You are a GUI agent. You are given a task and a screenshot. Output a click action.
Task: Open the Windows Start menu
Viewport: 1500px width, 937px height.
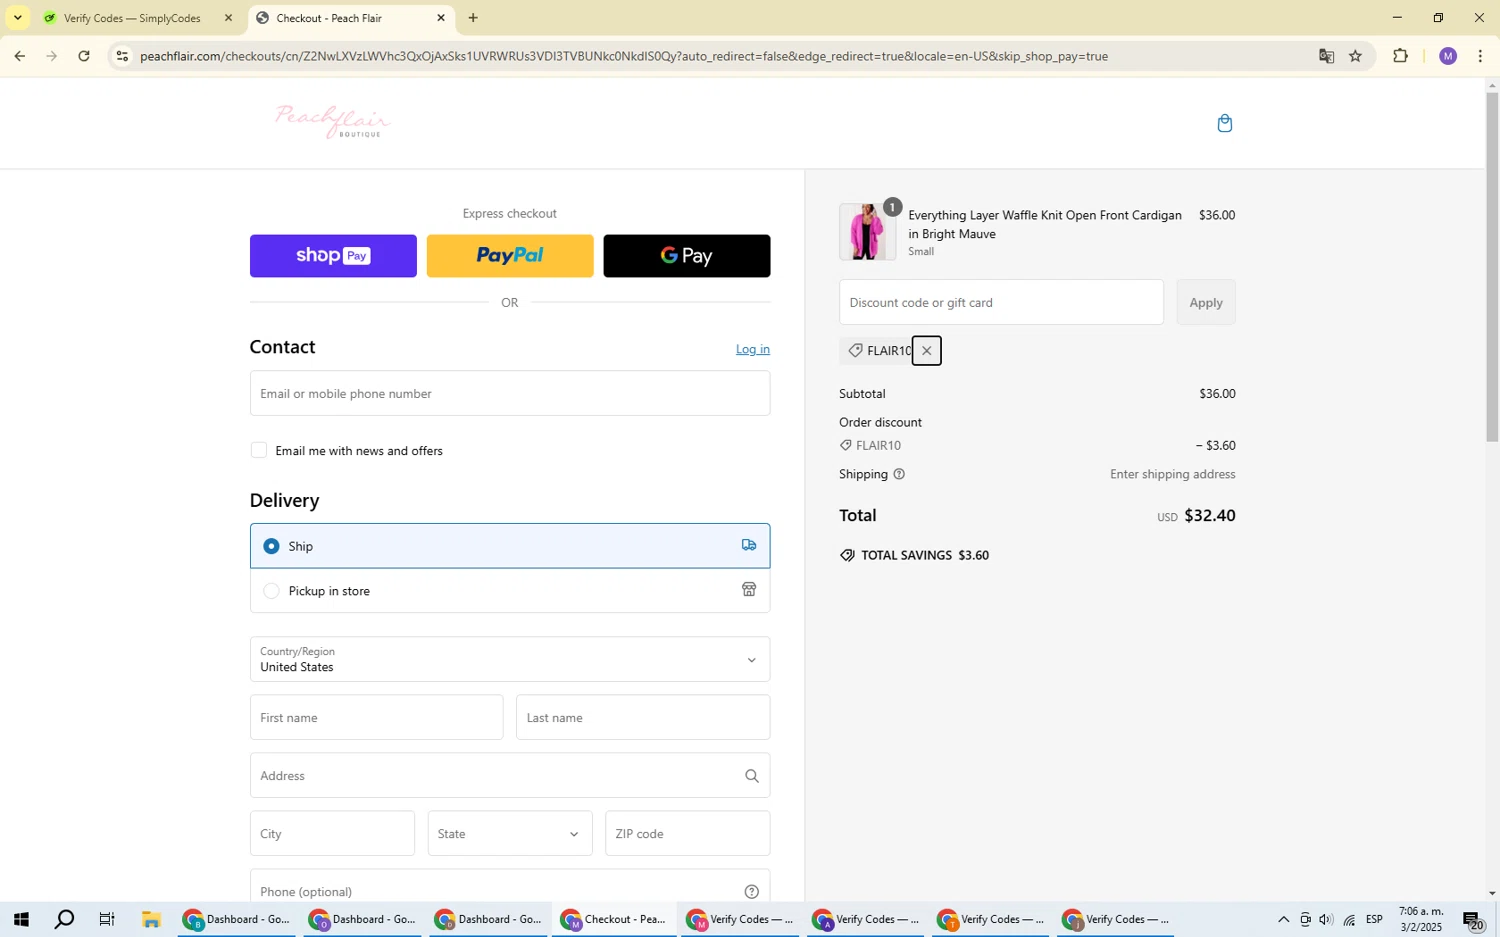tap(20, 920)
